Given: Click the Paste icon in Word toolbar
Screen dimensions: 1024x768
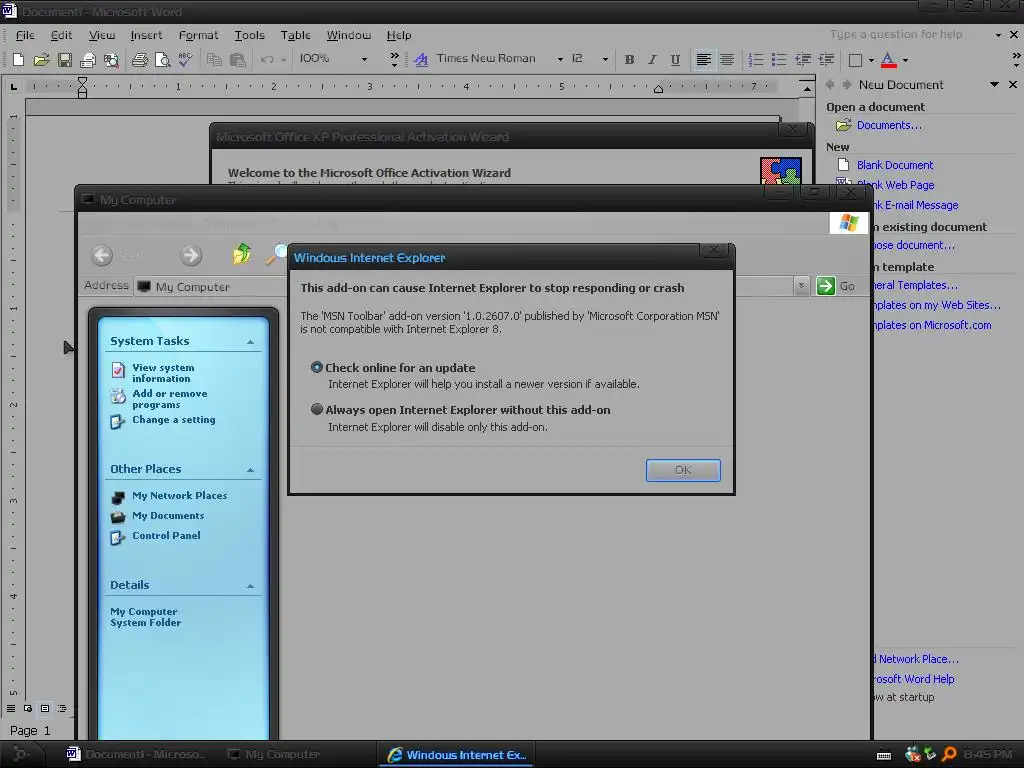Looking at the screenshot, I should tap(238, 60).
